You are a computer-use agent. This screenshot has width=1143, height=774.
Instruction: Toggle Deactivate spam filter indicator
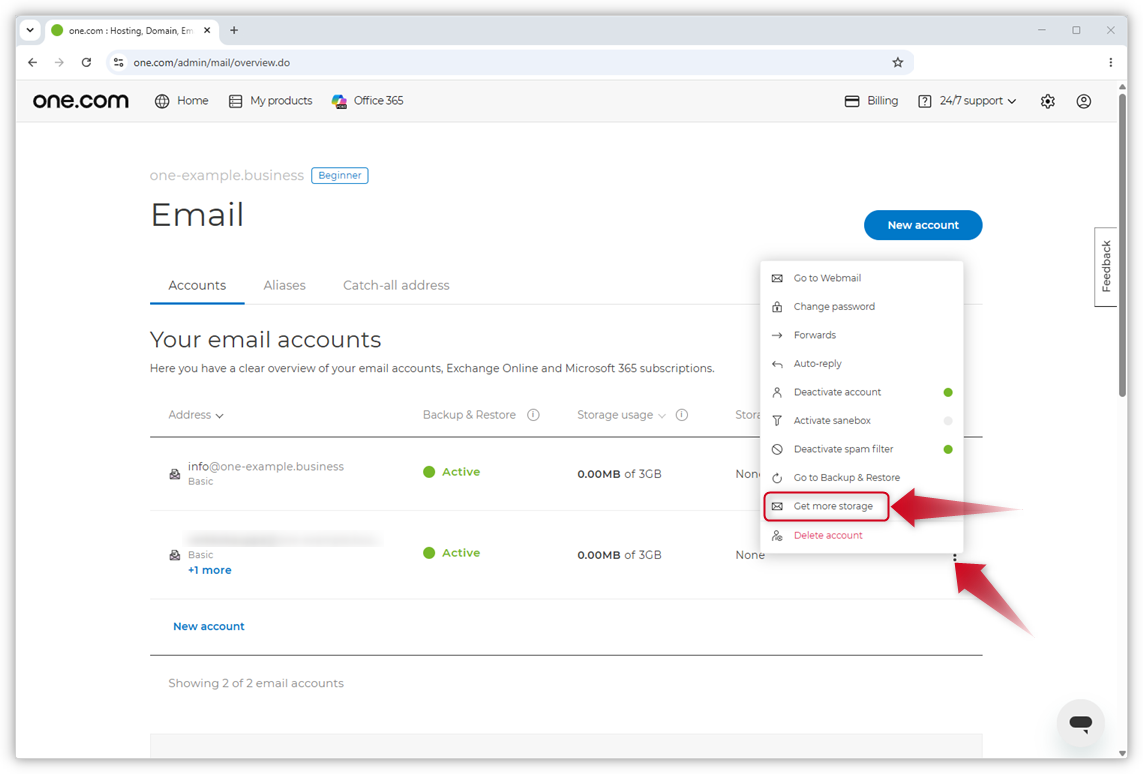pos(948,449)
